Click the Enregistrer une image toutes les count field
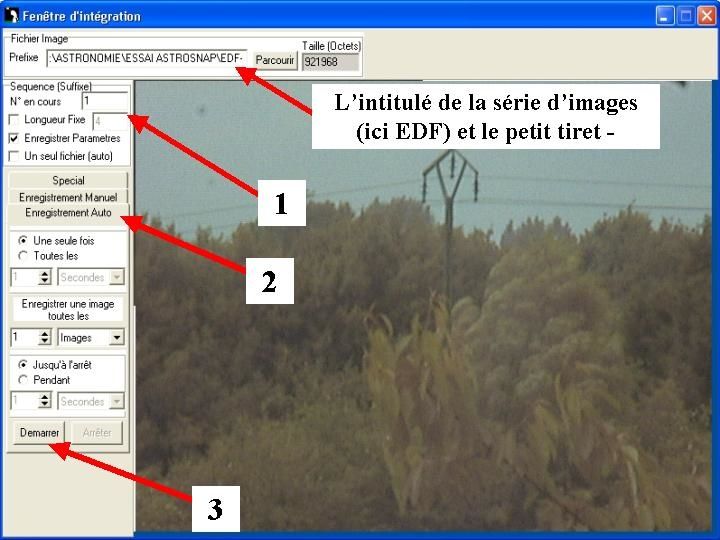The height and width of the screenshot is (540, 720). (x=25, y=338)
